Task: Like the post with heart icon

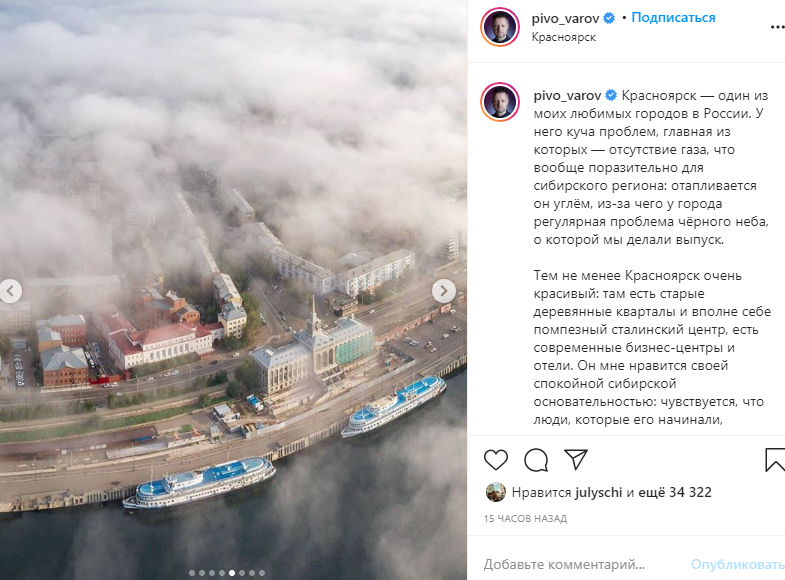Action: (x=496, y=459)
